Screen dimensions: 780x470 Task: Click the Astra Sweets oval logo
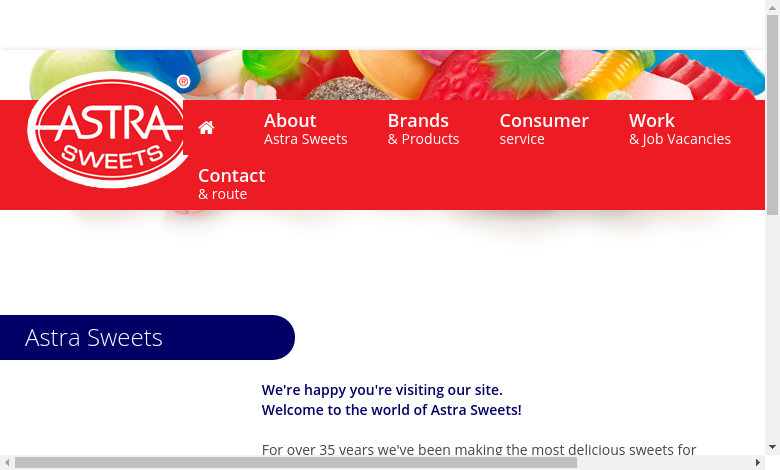[108, 130]
